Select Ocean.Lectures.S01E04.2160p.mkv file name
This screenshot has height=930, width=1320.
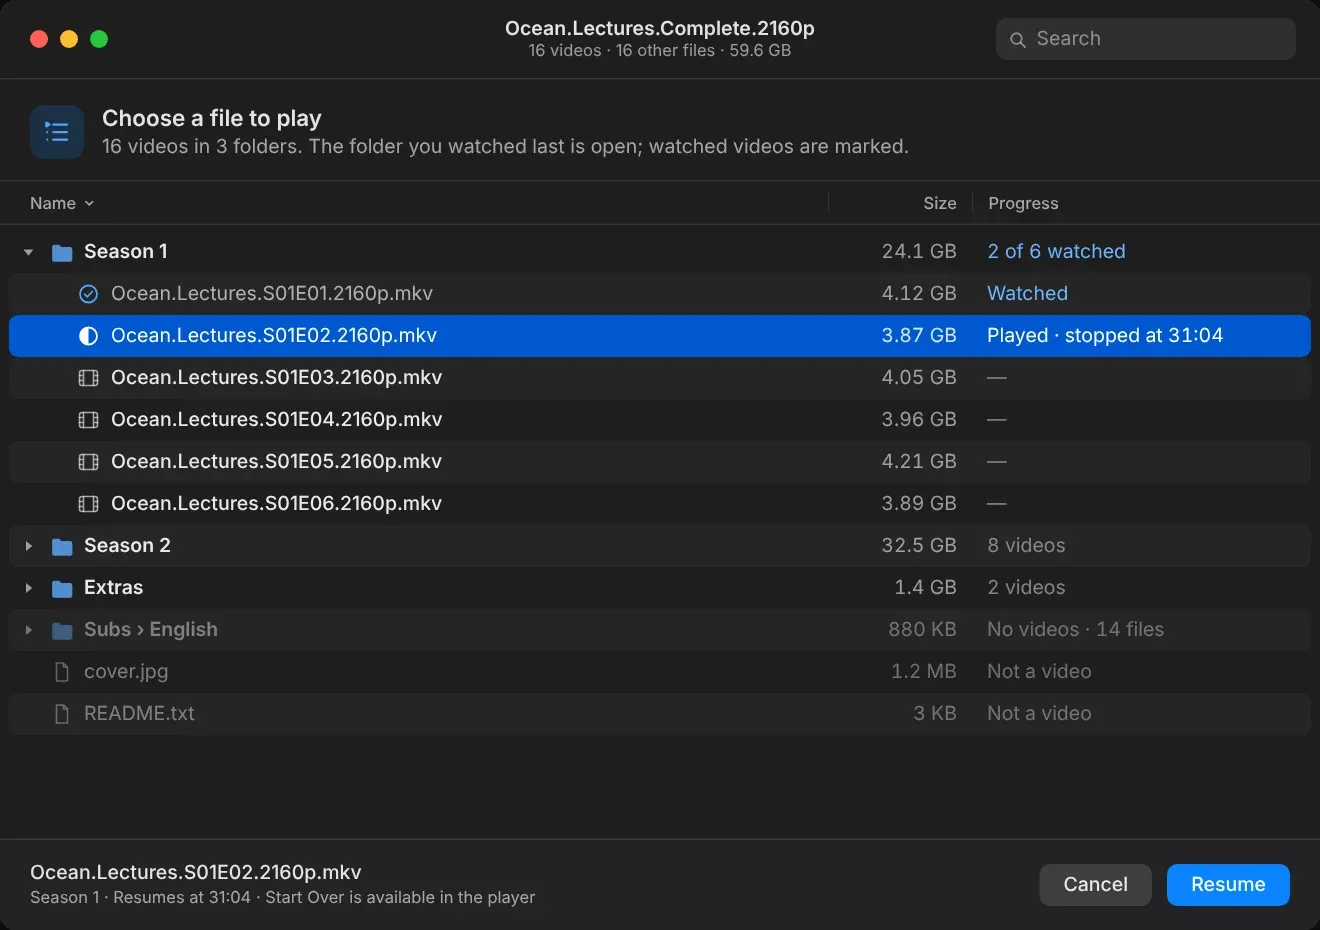(x=276, y=420)
